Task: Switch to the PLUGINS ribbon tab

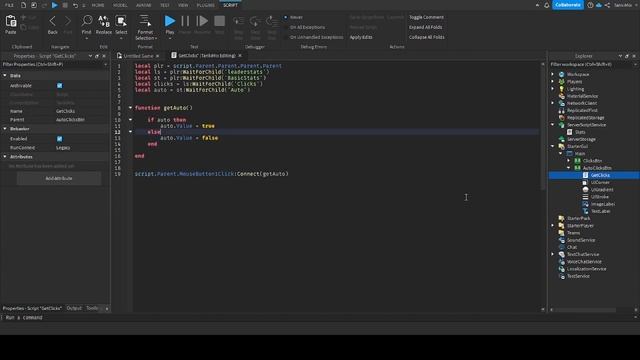Action: click(205, 5)
